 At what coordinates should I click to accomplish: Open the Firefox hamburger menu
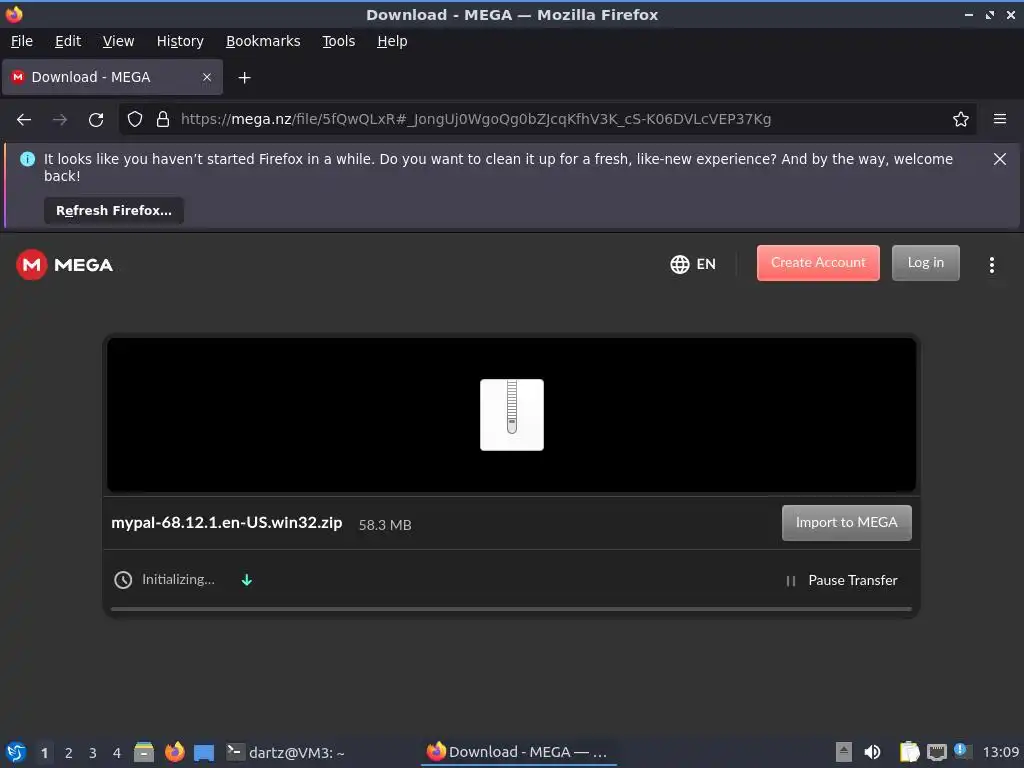[1000, 119]
